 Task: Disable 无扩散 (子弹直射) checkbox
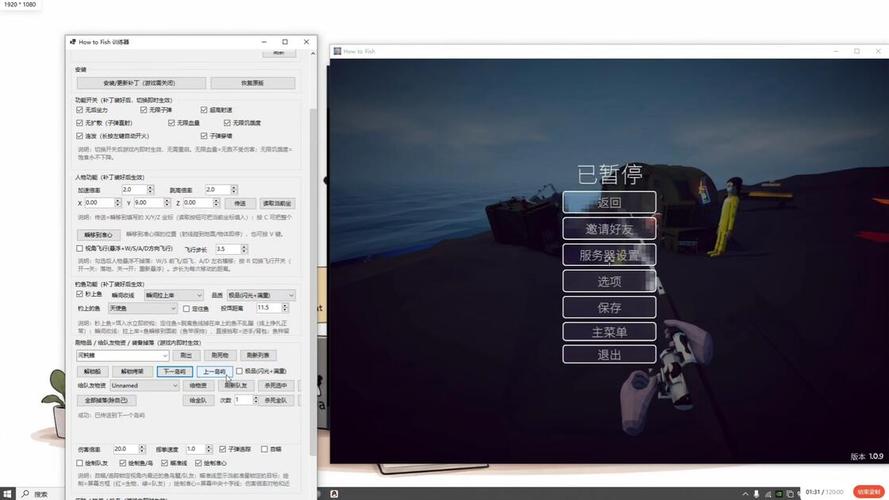coord(79,122)
